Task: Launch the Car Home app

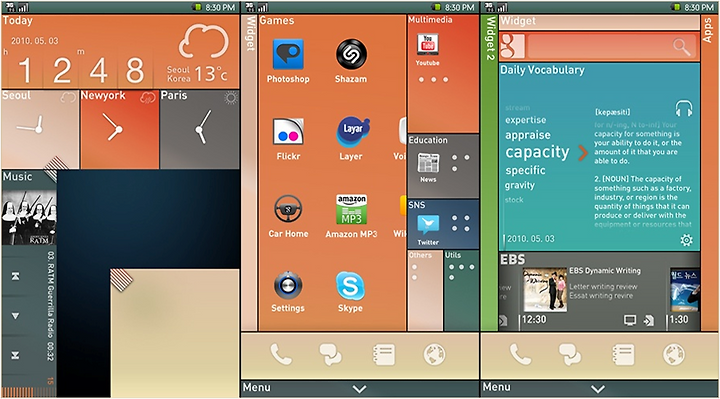Action: tap(288, 209)
